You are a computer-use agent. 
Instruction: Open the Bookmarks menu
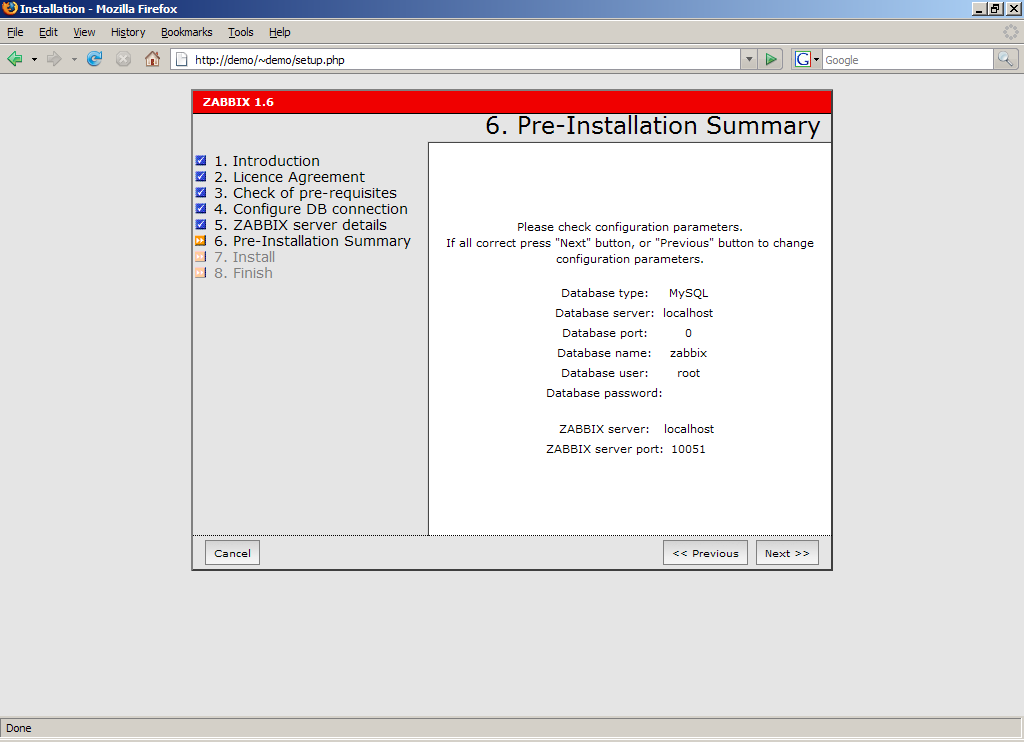click(x=187, y=32)
